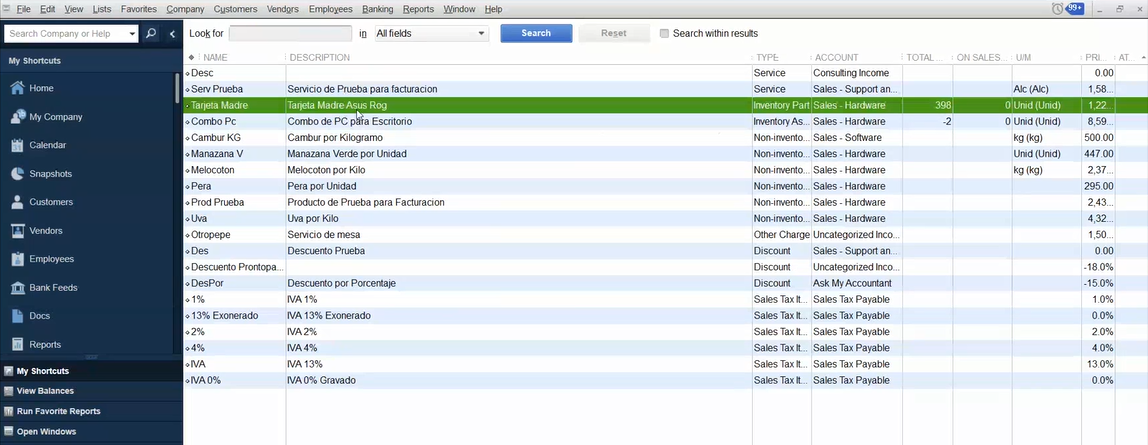
Task: Click the diamond column header icon
Action: click(x=191, y=57)
